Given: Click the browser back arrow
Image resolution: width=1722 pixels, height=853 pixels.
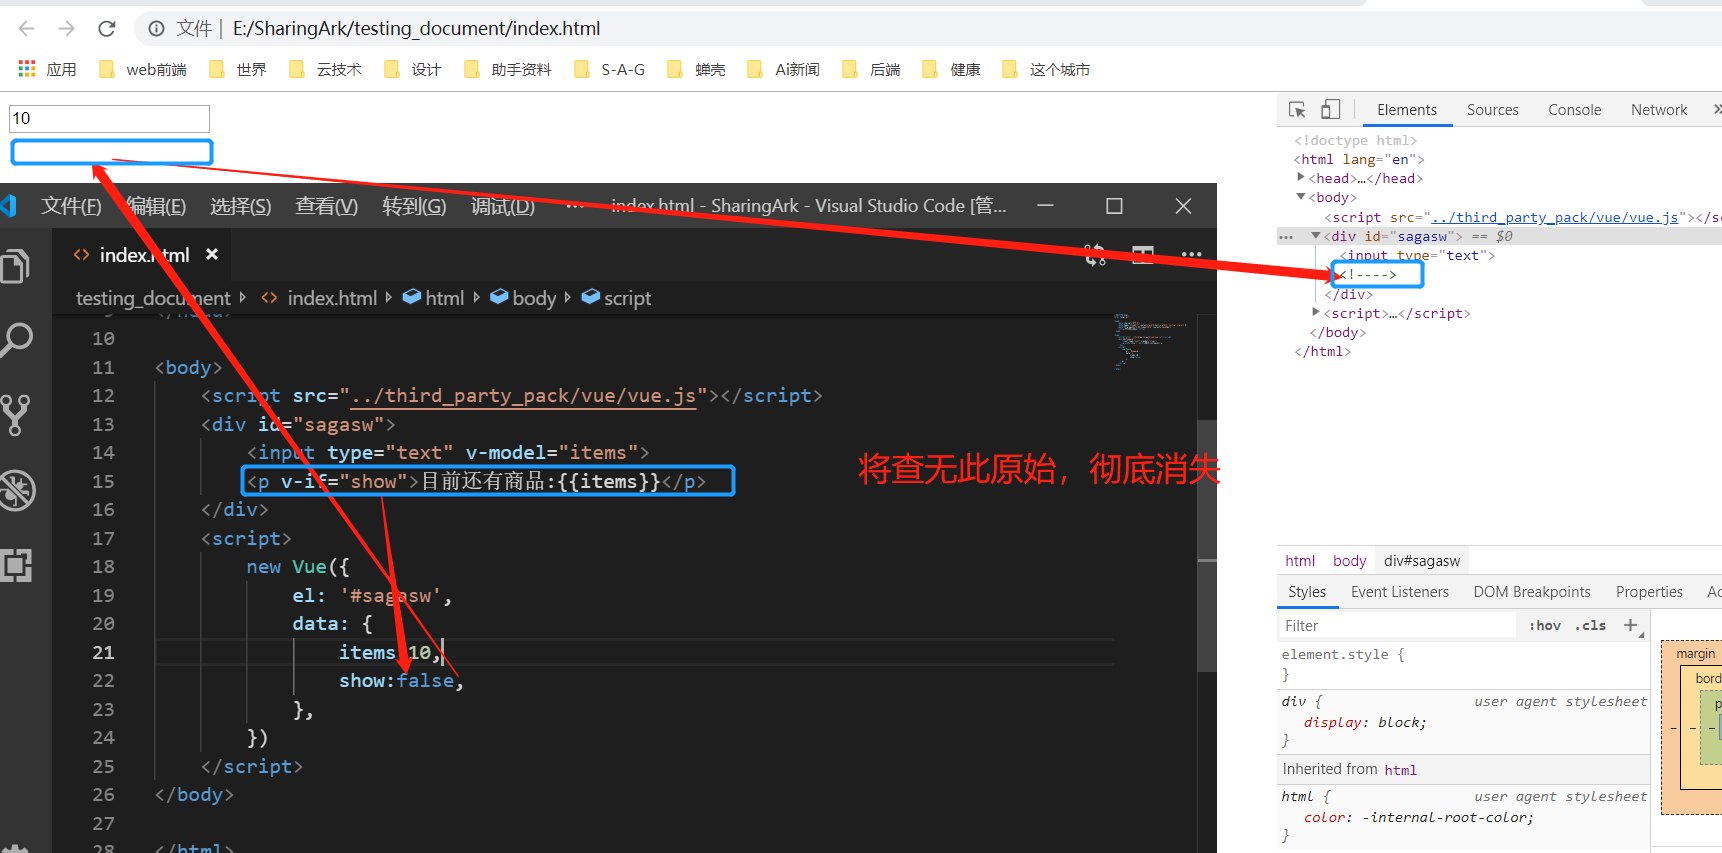Looking at the screenshot, I should [x=27, y=29].
